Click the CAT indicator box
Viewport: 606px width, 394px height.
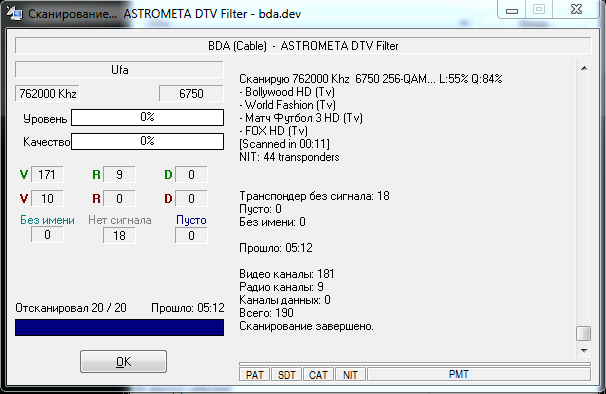318,375
